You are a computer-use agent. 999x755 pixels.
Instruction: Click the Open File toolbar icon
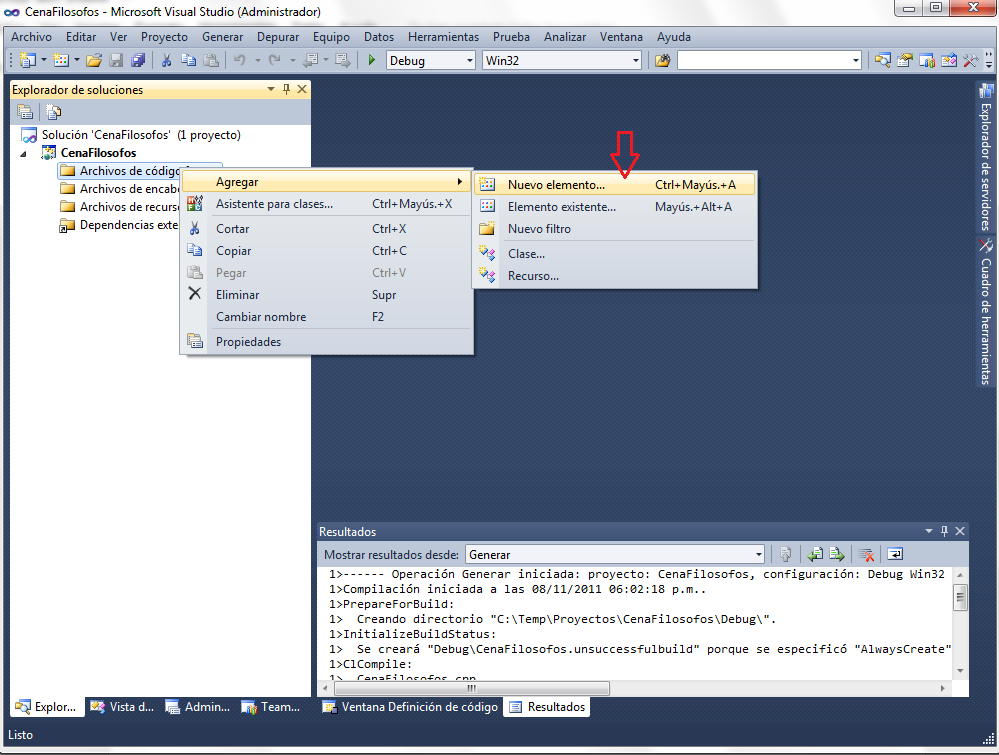click(x=93, y=61)
